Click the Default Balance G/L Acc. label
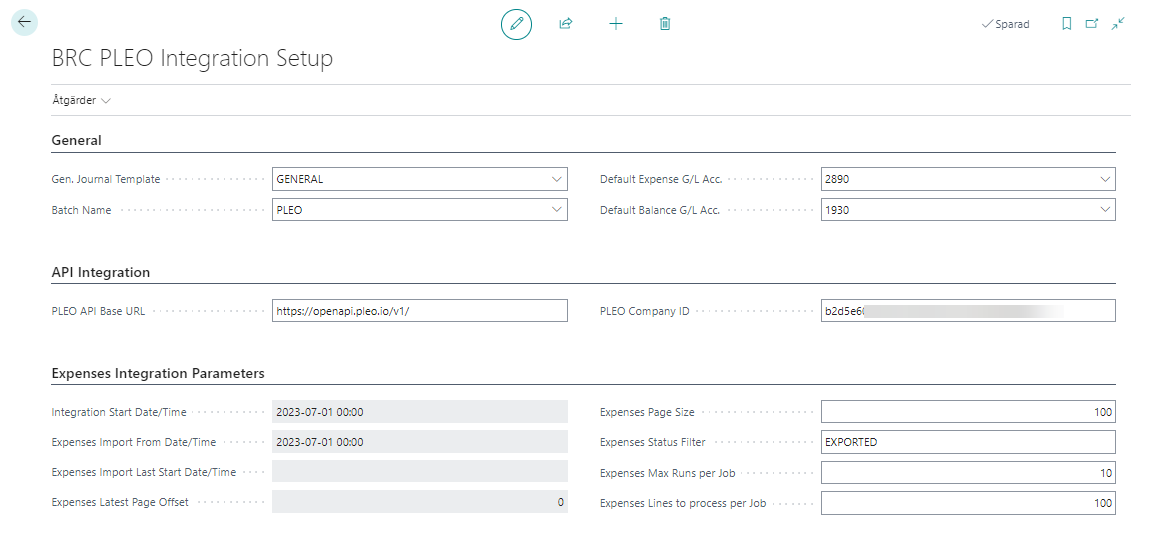 click(x=660, y=210)
